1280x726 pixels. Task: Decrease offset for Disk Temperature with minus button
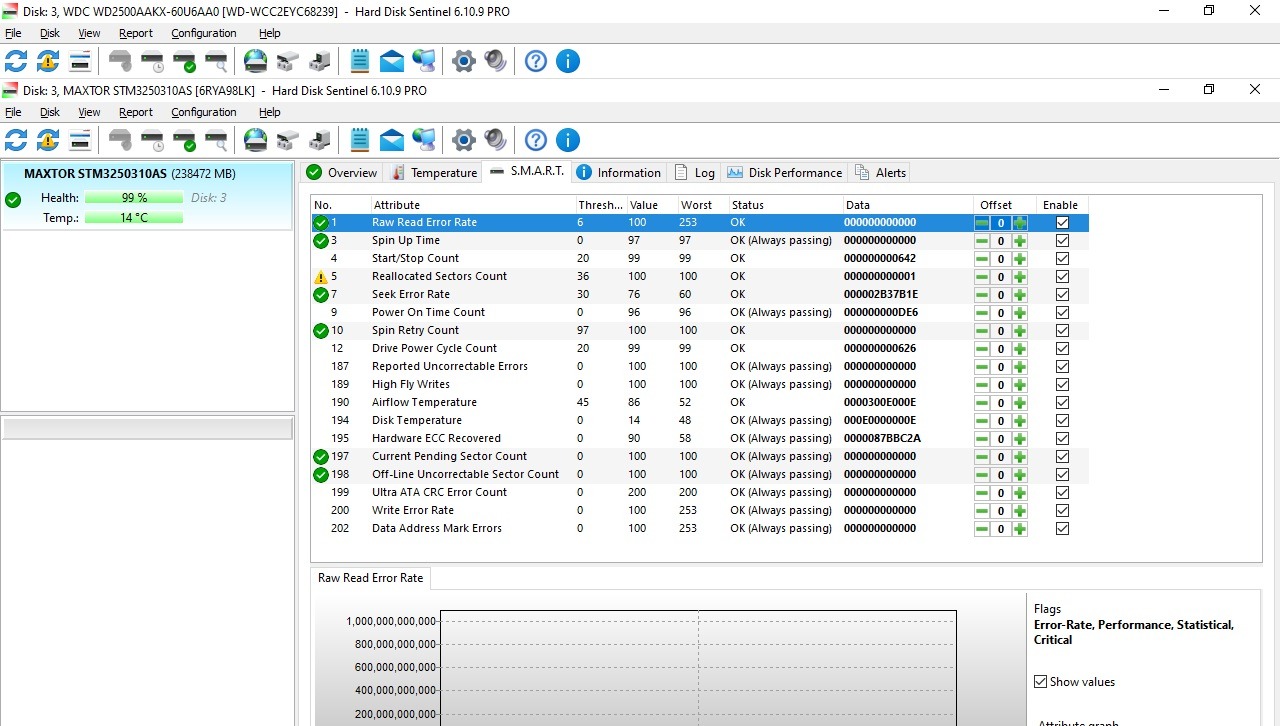click(982, 421)
